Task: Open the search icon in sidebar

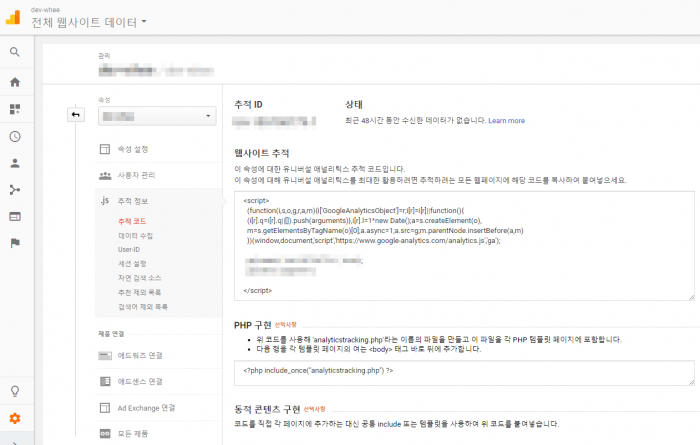Action: 15,52
